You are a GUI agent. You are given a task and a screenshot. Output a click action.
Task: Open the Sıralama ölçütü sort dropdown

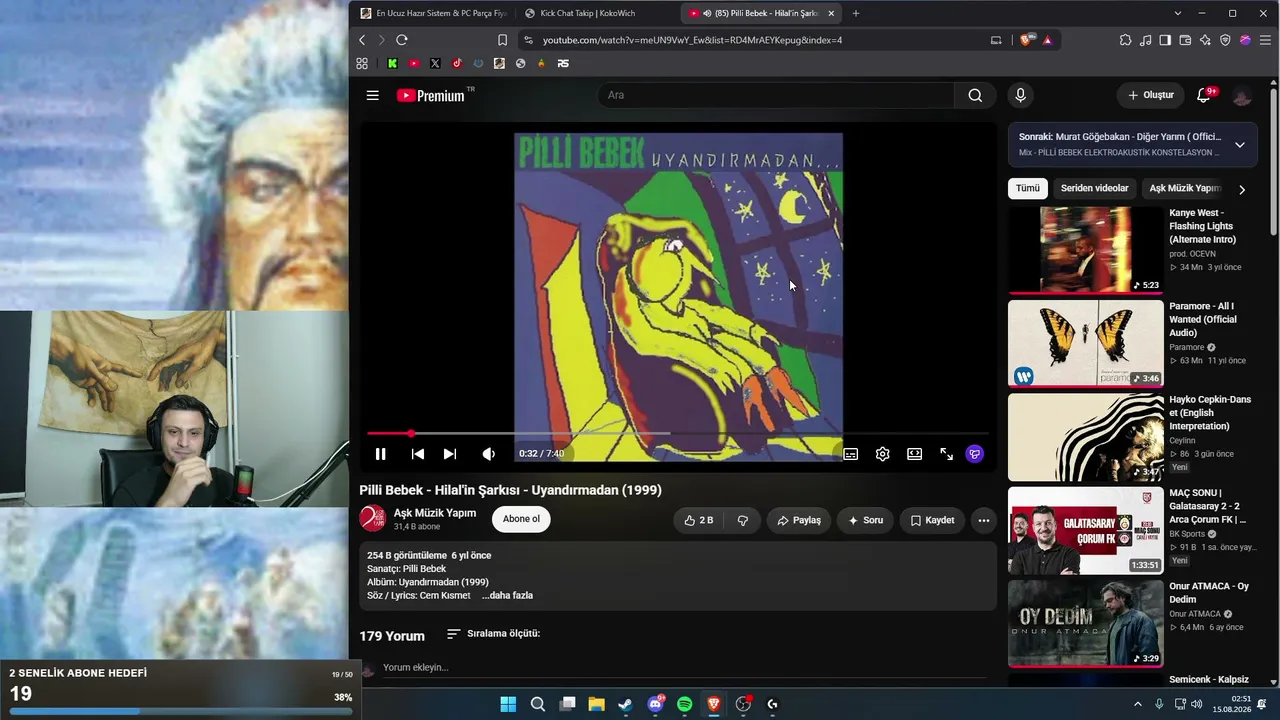[493, 634]
